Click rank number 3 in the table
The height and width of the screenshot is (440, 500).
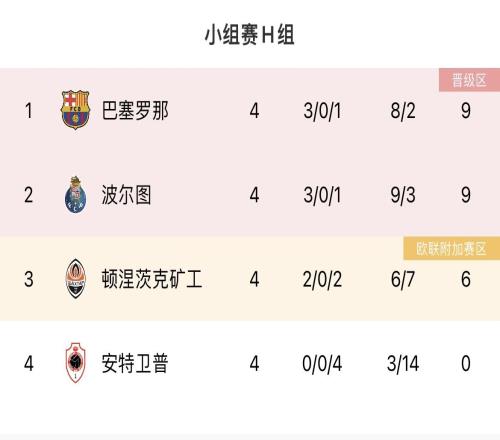click(x=29, y=279)
